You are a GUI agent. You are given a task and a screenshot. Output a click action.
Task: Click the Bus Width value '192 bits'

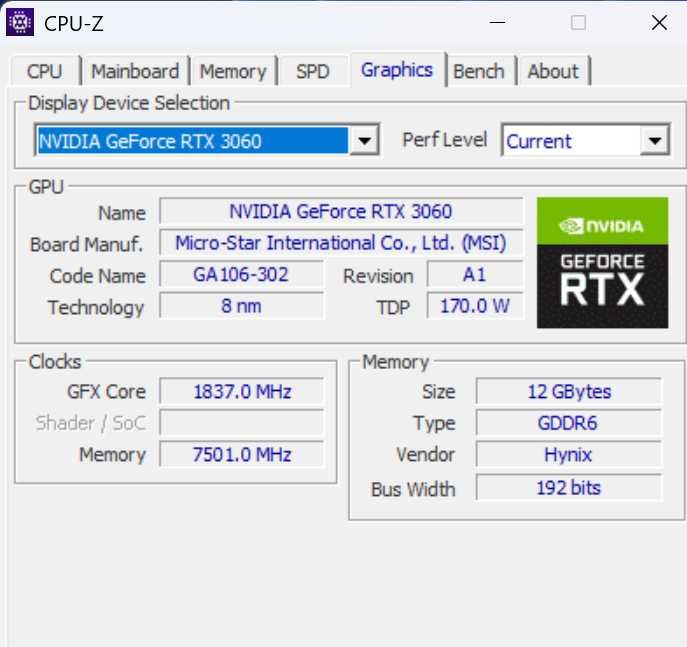tap(569, 488)
